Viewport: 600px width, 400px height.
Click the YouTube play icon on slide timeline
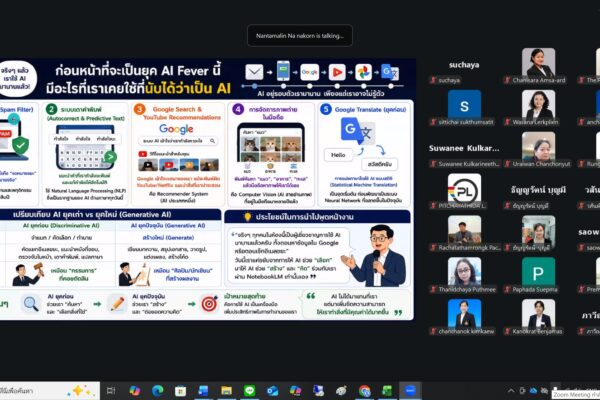click(x=337, y=72)
